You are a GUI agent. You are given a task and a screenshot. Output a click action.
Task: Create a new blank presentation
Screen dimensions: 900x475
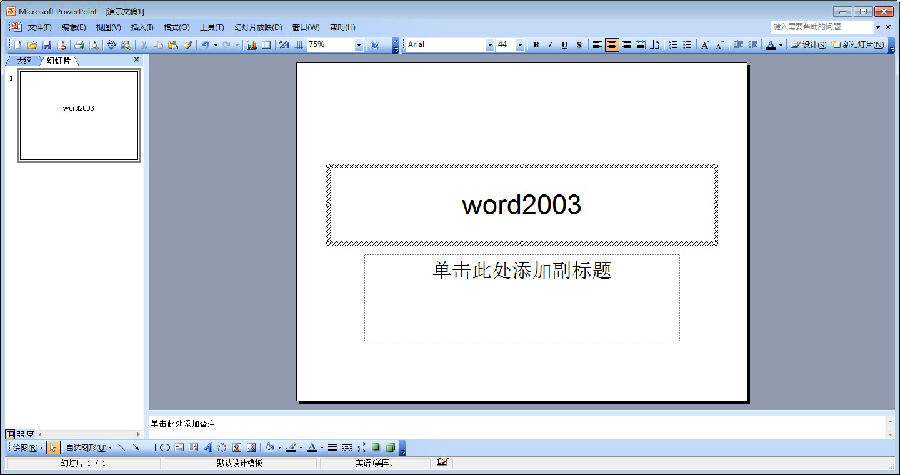click(18, 45)
